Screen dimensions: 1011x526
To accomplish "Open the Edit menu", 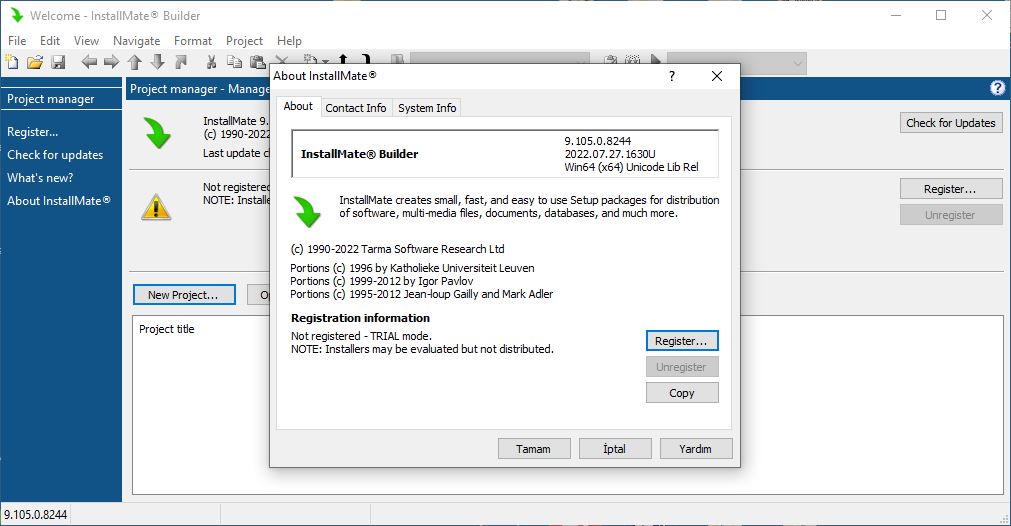I will (50, 41).
